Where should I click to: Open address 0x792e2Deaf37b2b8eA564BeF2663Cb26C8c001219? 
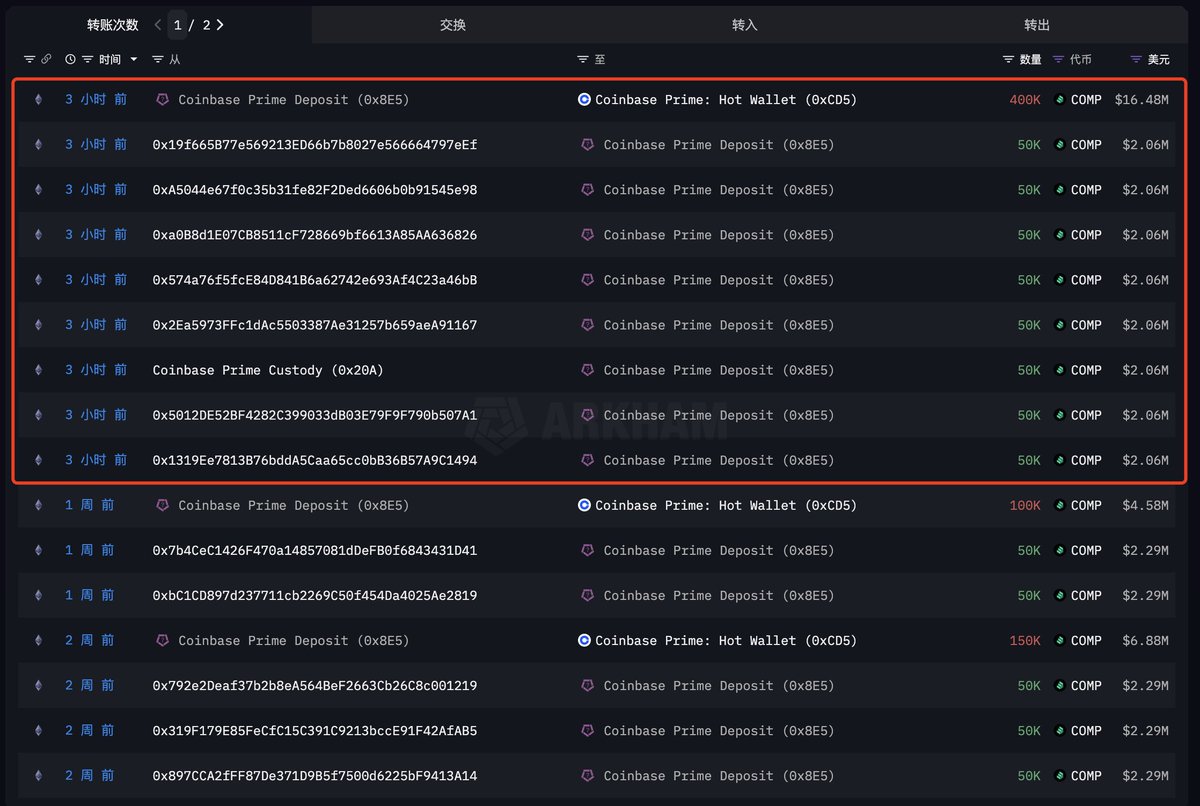click(x=315, y=686)
